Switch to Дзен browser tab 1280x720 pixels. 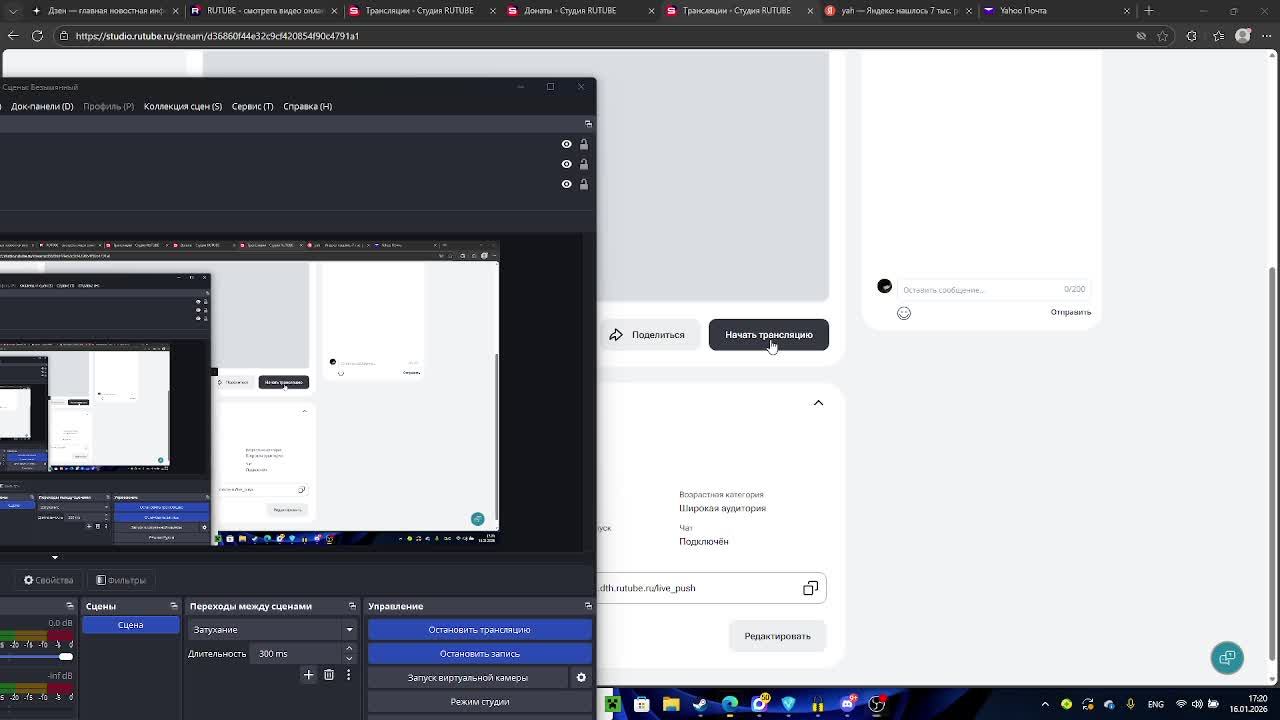[x=104, y=11]
